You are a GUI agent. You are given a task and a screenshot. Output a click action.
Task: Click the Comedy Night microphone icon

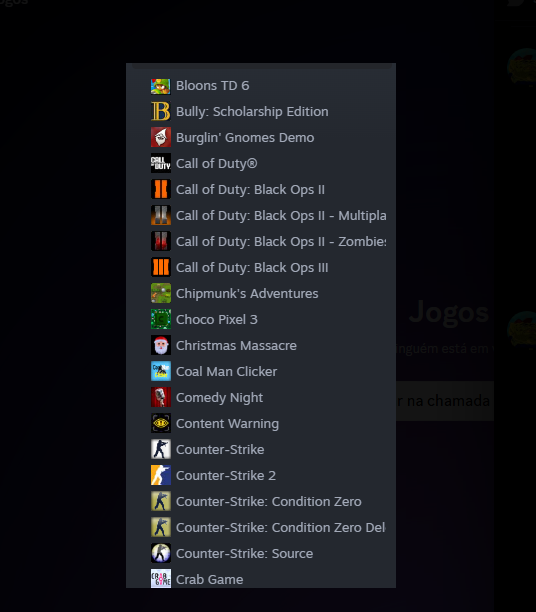point(161,397)
